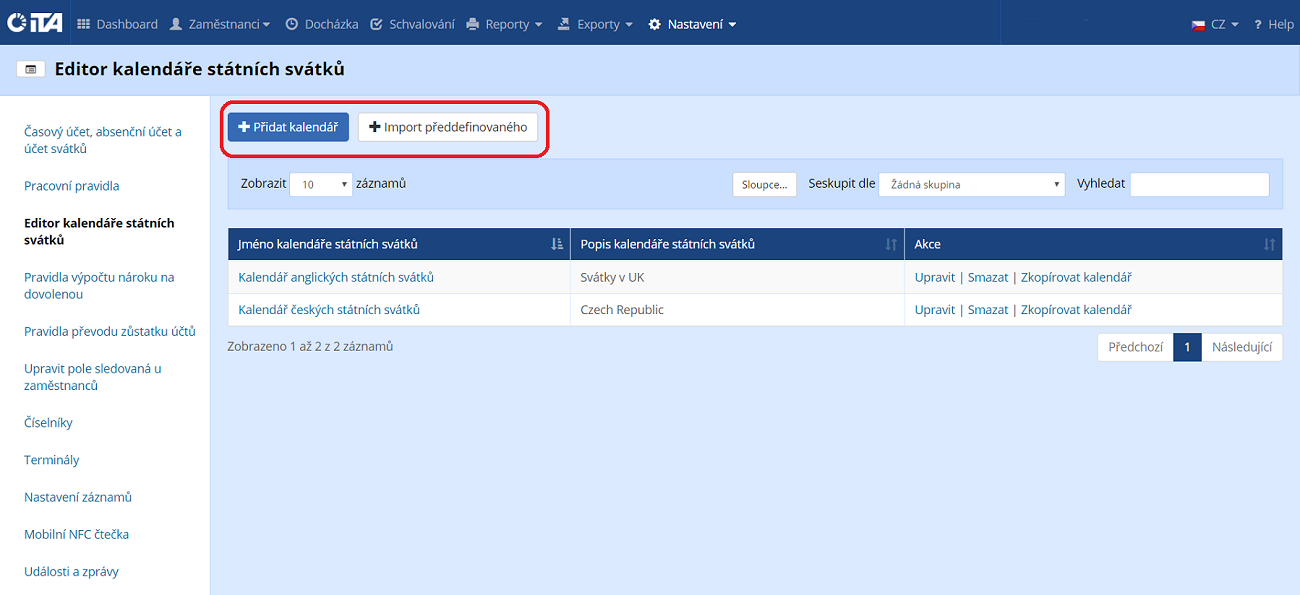This screenshot has height=595, width=1300.
Task: Click the ITA logo in the header
Action: 35,23
